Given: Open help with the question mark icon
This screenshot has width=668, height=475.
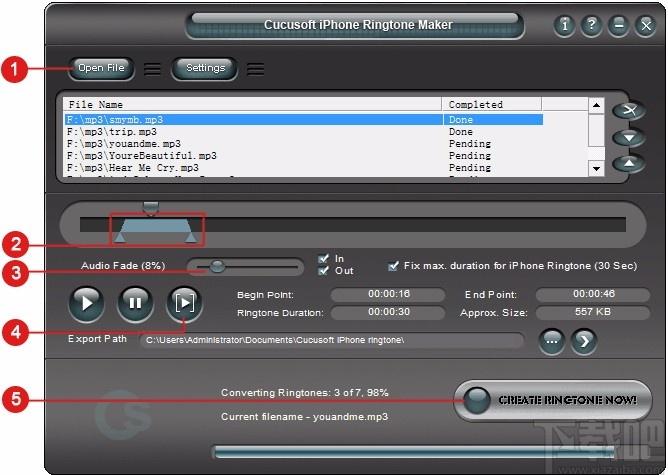Looking at the screenshot, I should click(x=592, y=25).
